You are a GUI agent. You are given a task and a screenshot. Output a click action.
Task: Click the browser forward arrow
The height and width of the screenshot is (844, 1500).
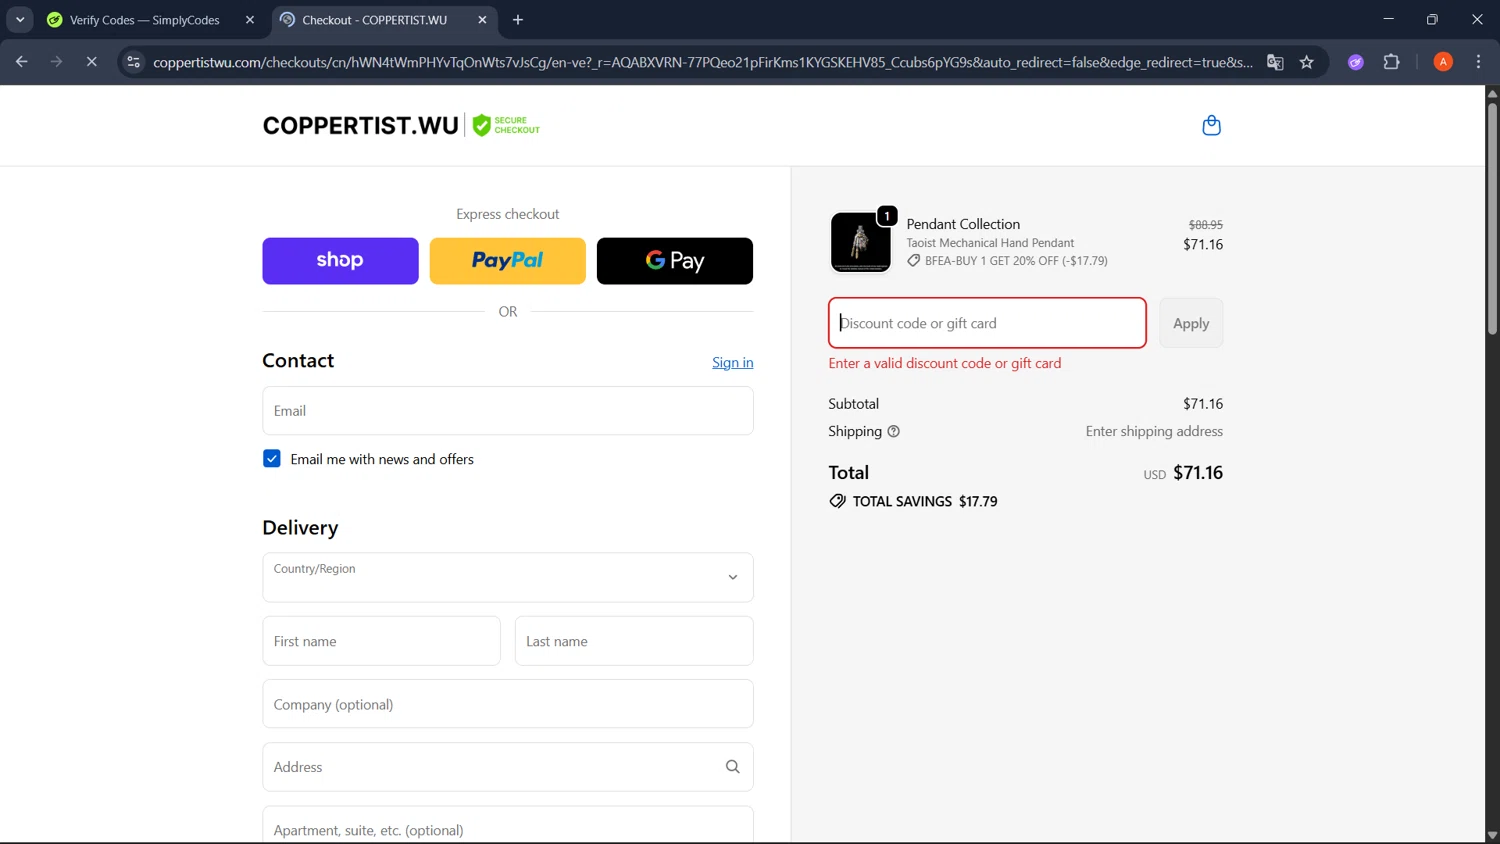coord(56,62)
